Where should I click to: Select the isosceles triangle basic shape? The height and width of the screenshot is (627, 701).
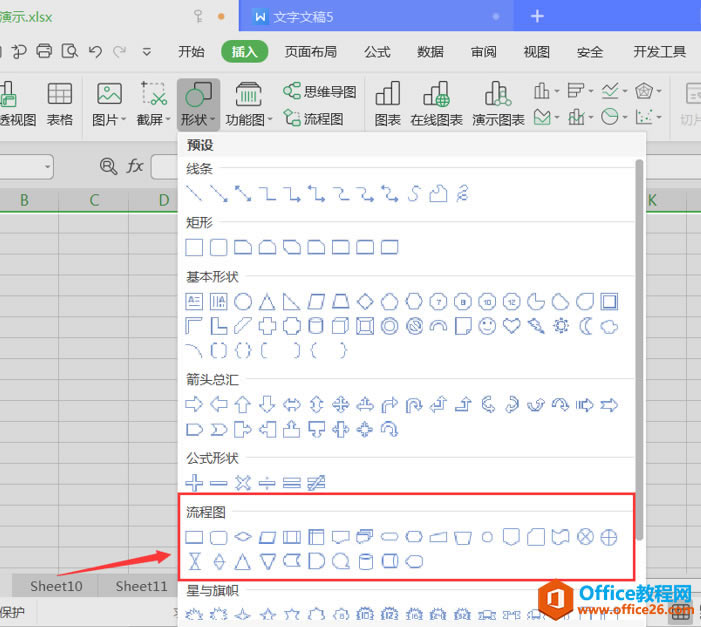pyautogui.click(x=267, y=302)
